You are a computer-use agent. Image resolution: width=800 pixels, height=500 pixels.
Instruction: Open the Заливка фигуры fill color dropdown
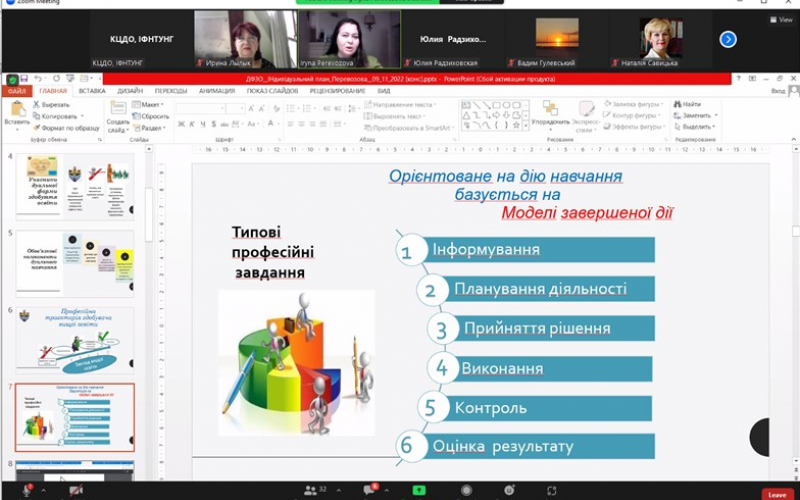(635, 104)
